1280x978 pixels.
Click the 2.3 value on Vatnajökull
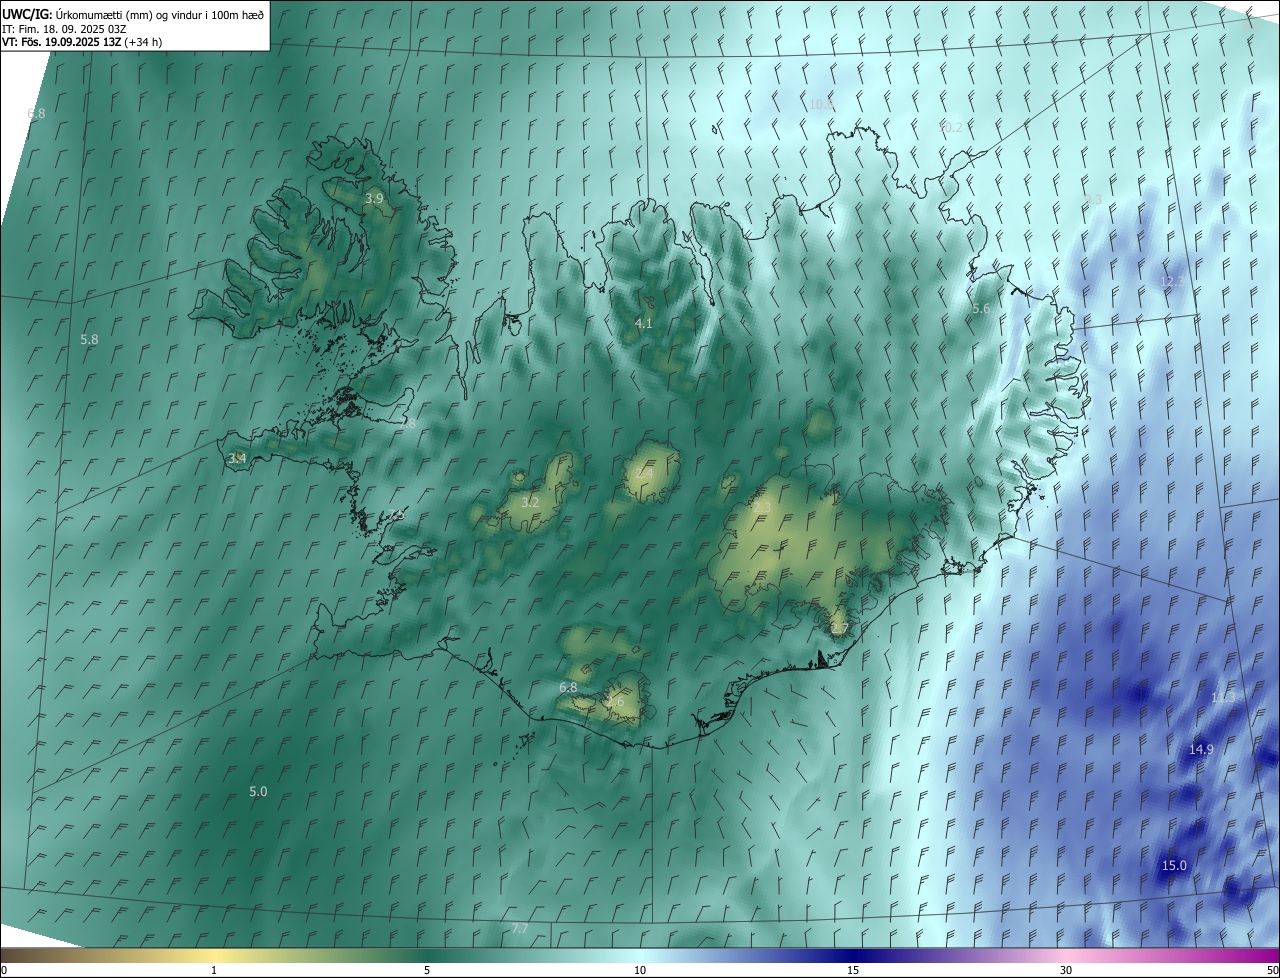(x=762, y=508)
